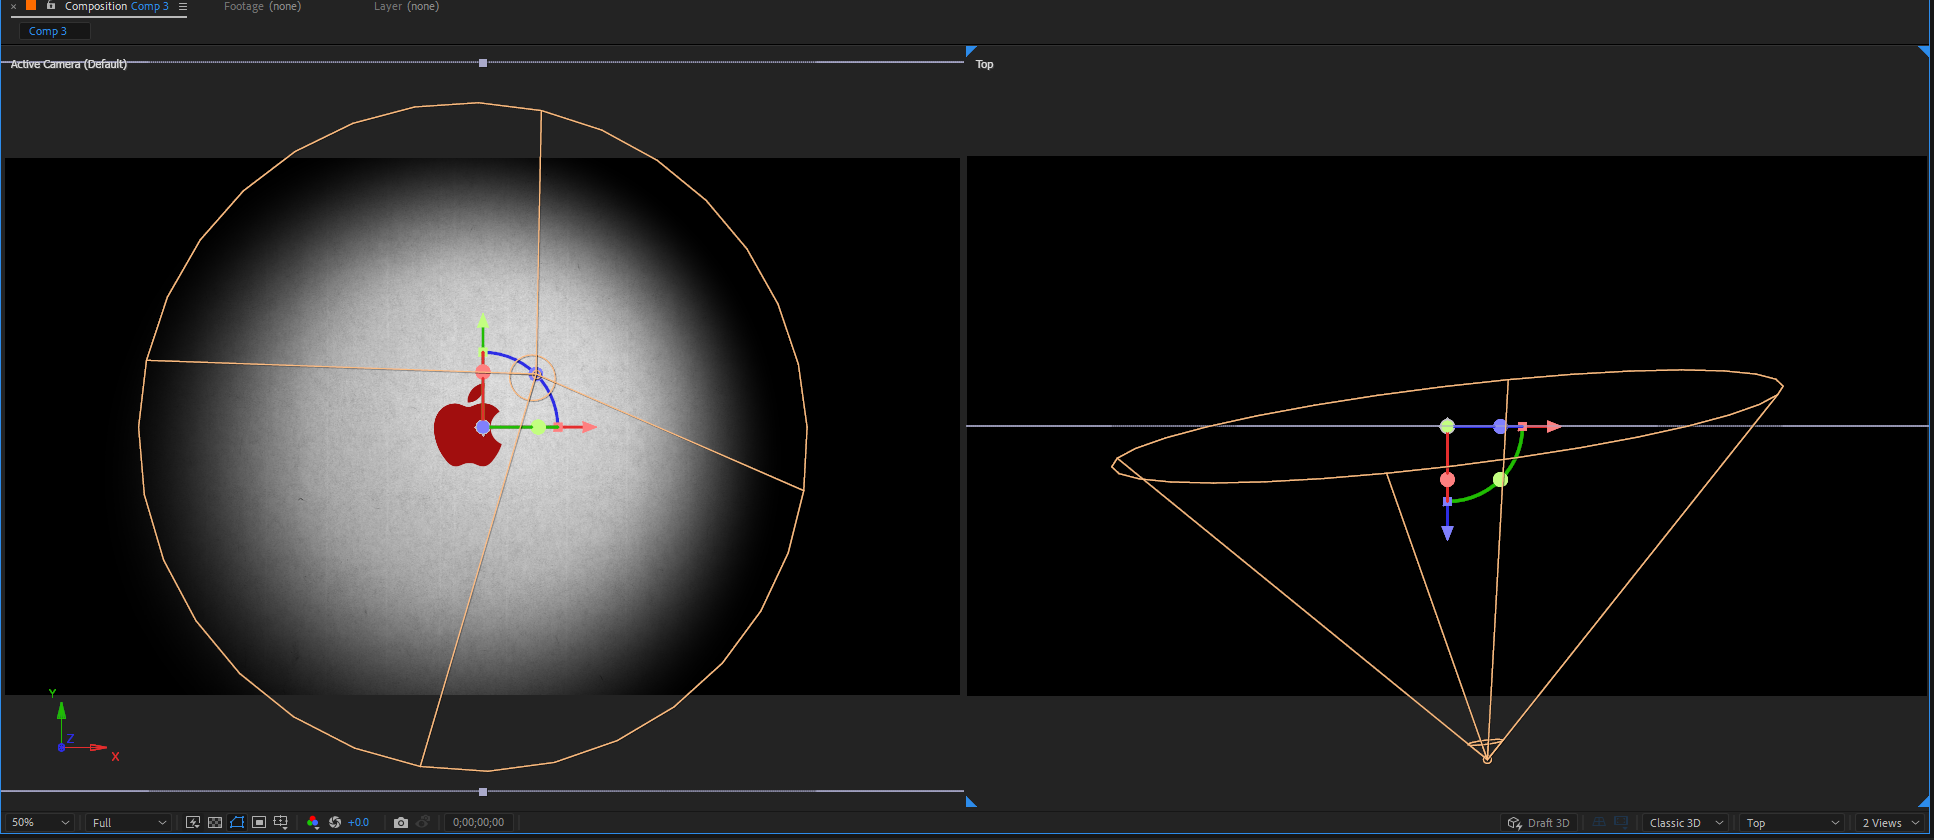Open the 50% magnification dropdown
The width and height of the screenshot is (1934, 840).
click(40, 822)
